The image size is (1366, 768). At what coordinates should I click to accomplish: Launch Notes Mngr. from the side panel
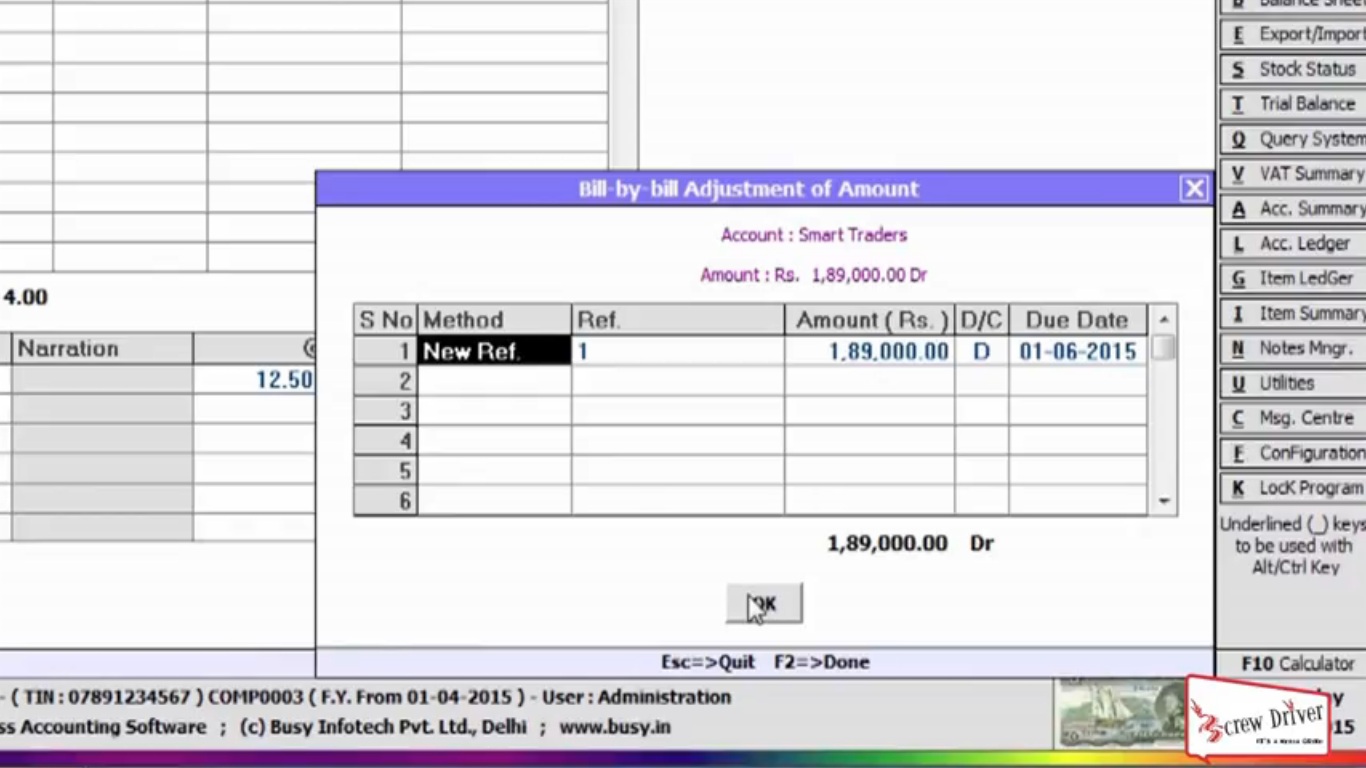(1293, 349)
